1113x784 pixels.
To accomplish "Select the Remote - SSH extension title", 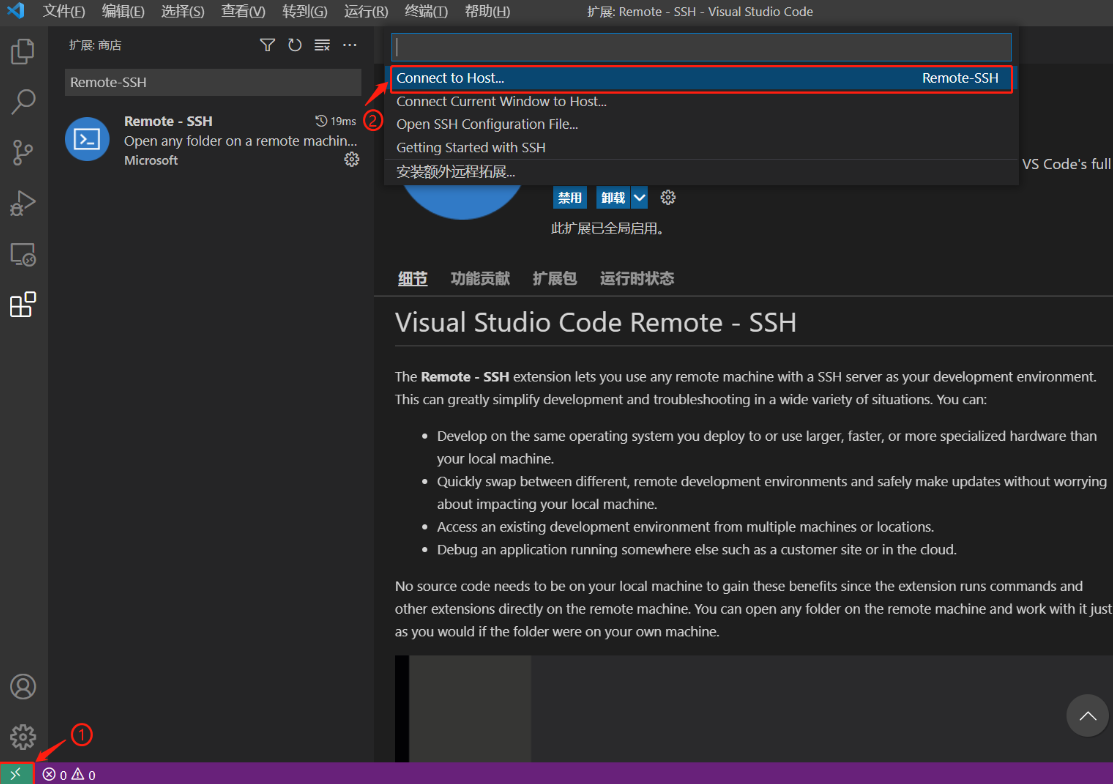I will (168, 121).
